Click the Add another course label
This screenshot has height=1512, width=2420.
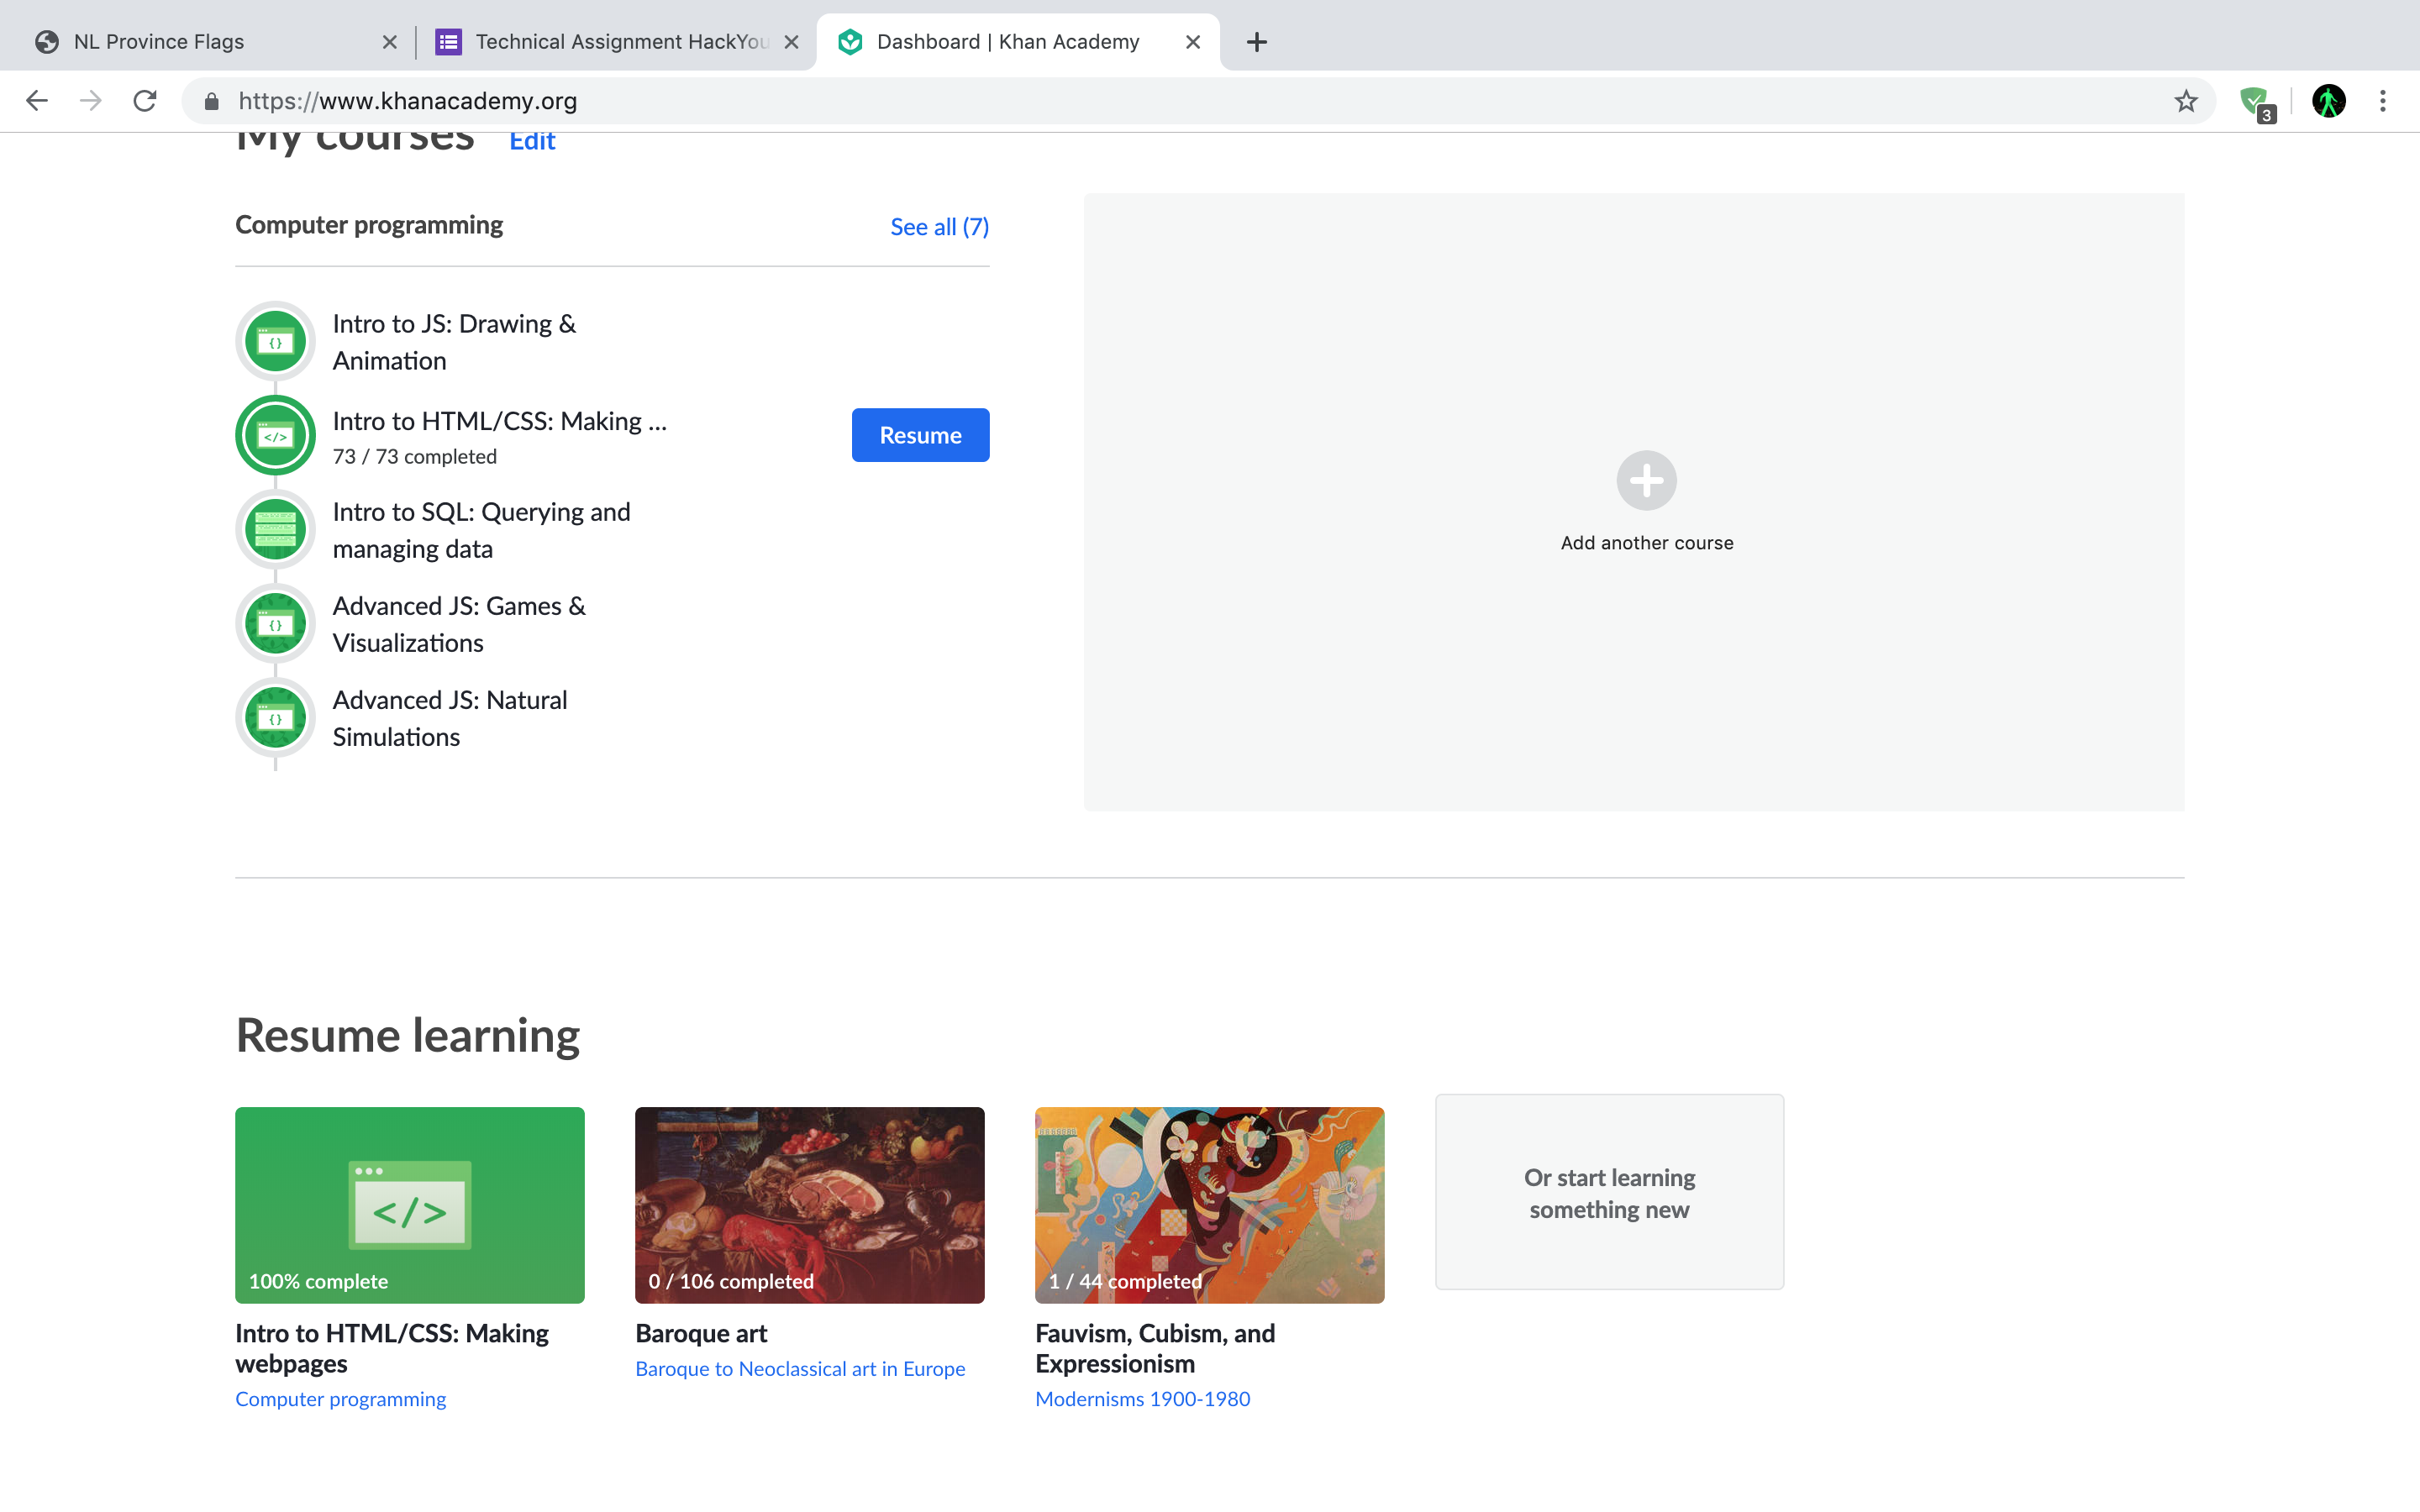pyautogui.click(x=1646, y=543)
